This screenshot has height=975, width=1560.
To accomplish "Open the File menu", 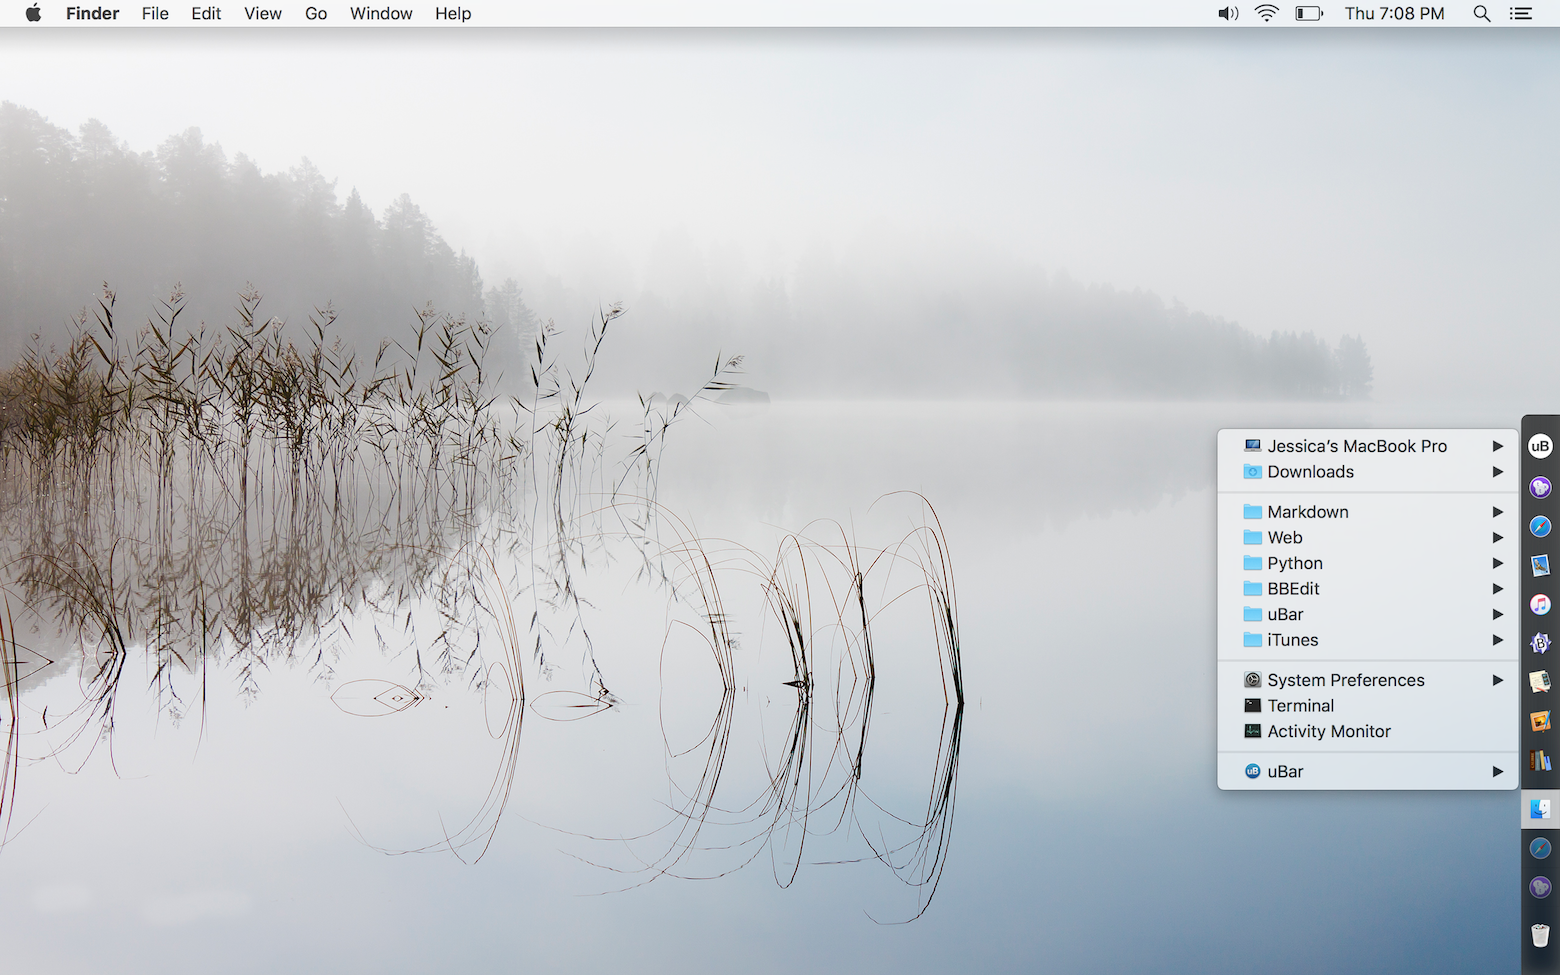I will click(155, 13).
